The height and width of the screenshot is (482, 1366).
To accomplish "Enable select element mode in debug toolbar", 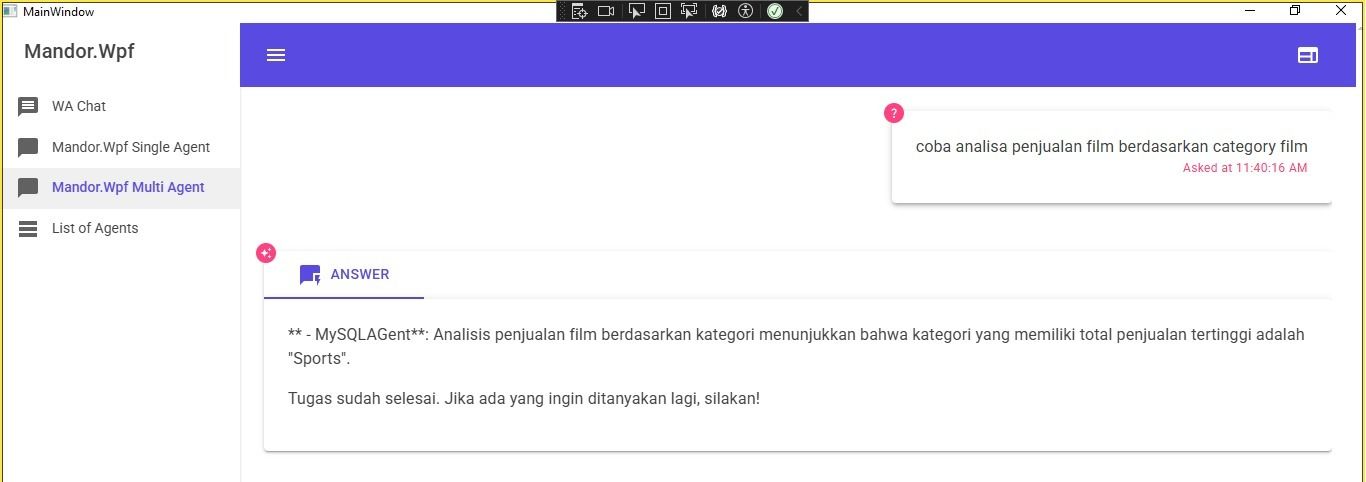I will 636,11.
